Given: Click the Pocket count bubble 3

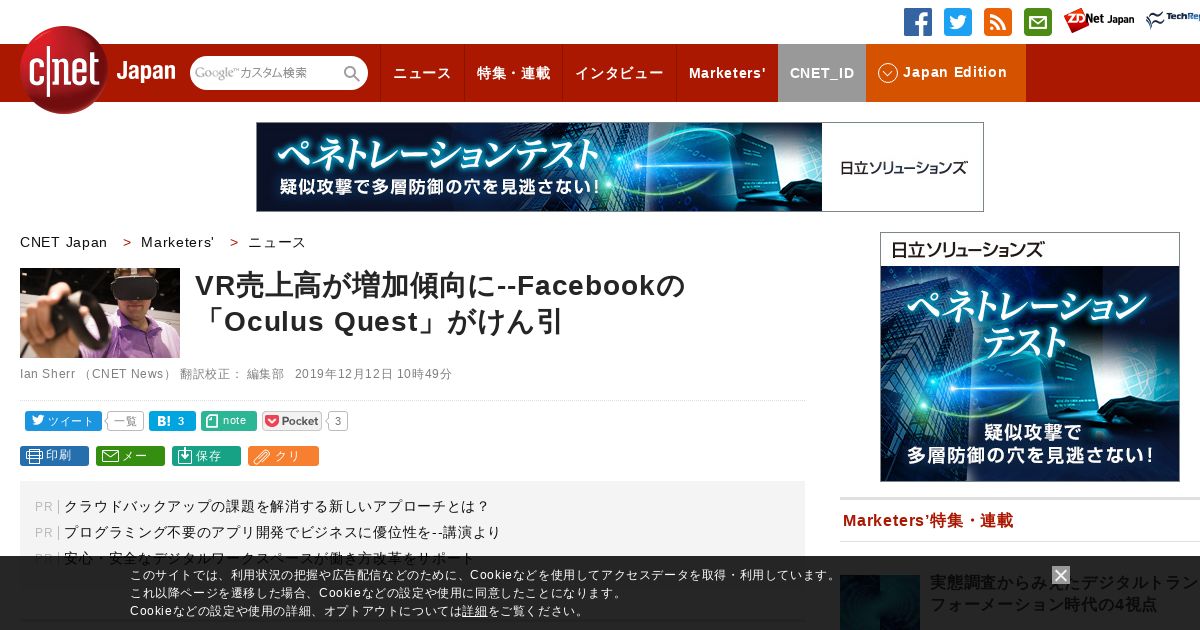Looking at the screenshot, I should [x=338, y=421].
